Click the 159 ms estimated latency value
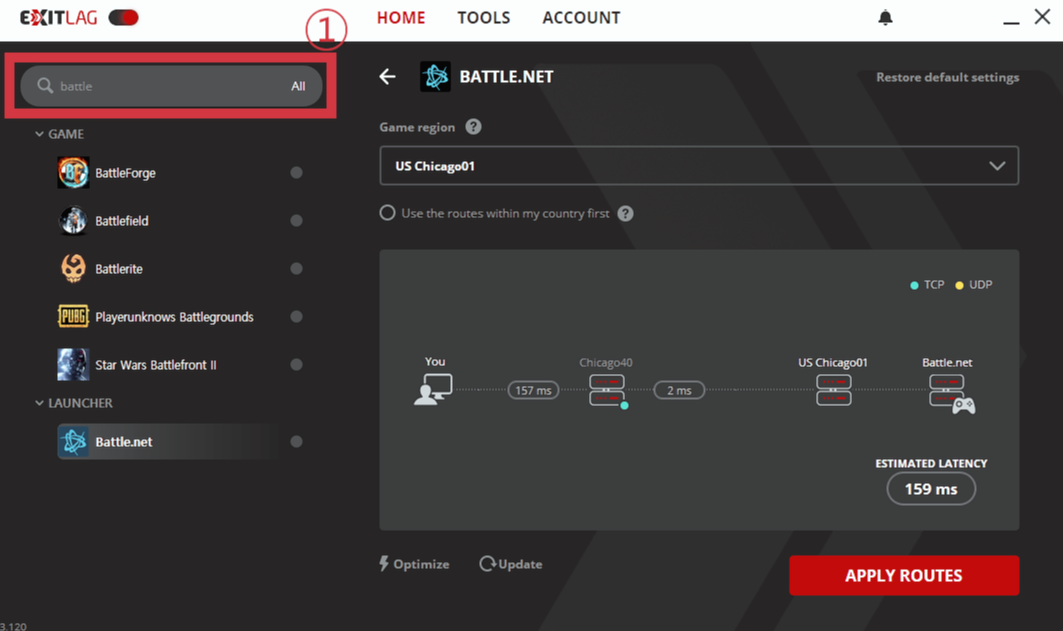Screen dimensions: 1063x631 (931, 489)
